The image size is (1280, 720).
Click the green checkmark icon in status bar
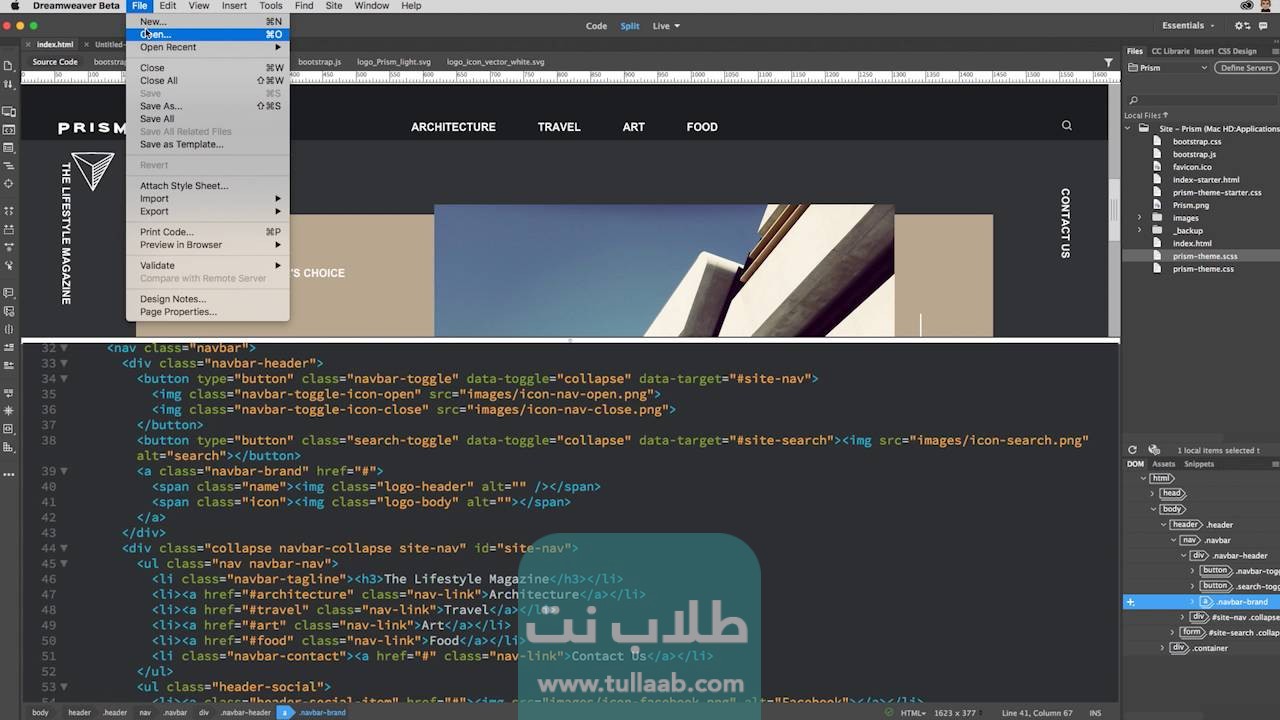pyautogui.click(x=888, y=713)
